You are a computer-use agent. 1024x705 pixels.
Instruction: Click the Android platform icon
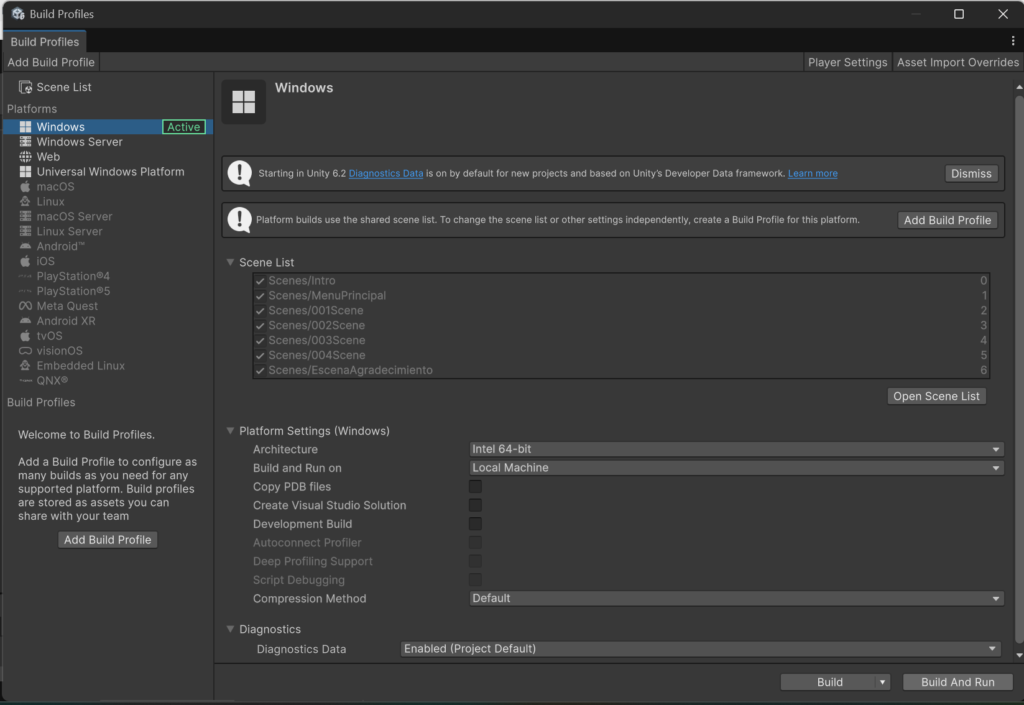(x=25, y=246)
